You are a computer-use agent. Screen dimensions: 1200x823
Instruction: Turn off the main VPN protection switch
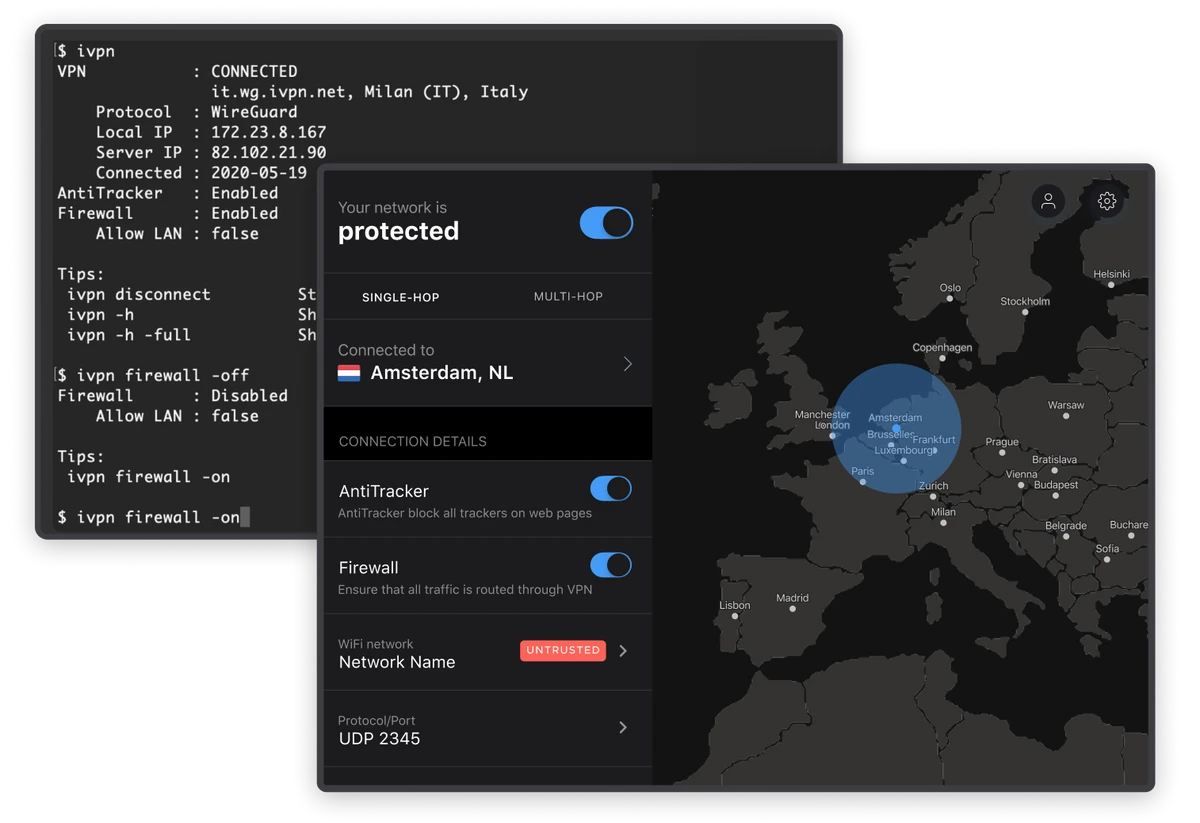coord(606,223)
